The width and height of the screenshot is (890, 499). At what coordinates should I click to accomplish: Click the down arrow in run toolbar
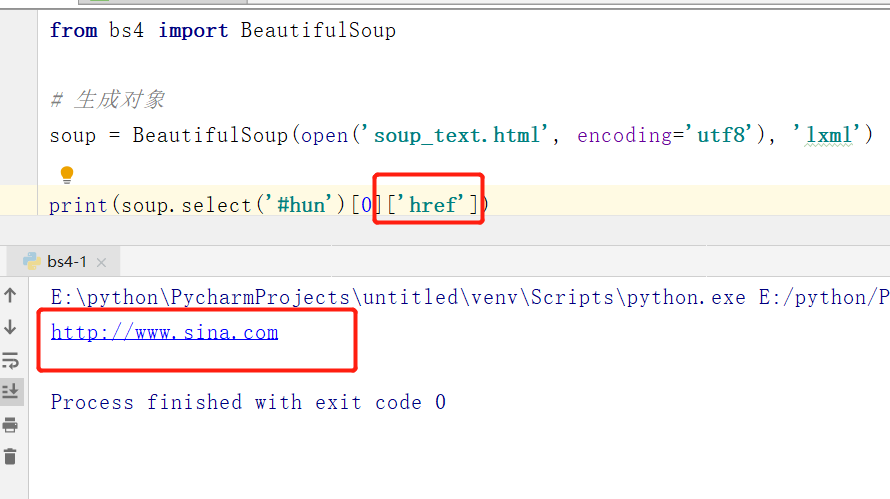(x=10, y=327)
